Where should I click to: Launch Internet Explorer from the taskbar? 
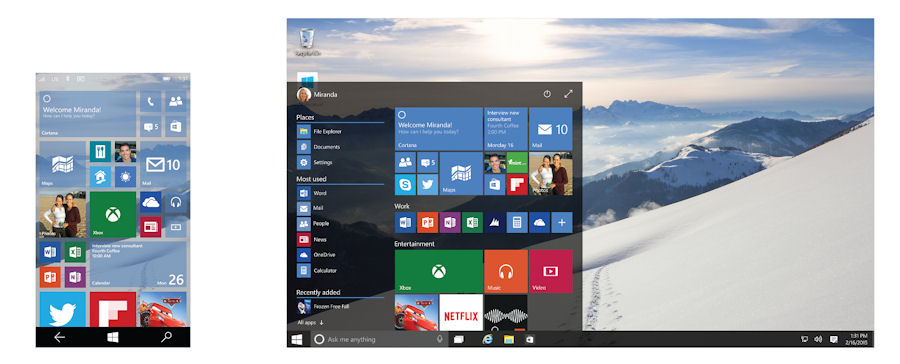(488, 339)
